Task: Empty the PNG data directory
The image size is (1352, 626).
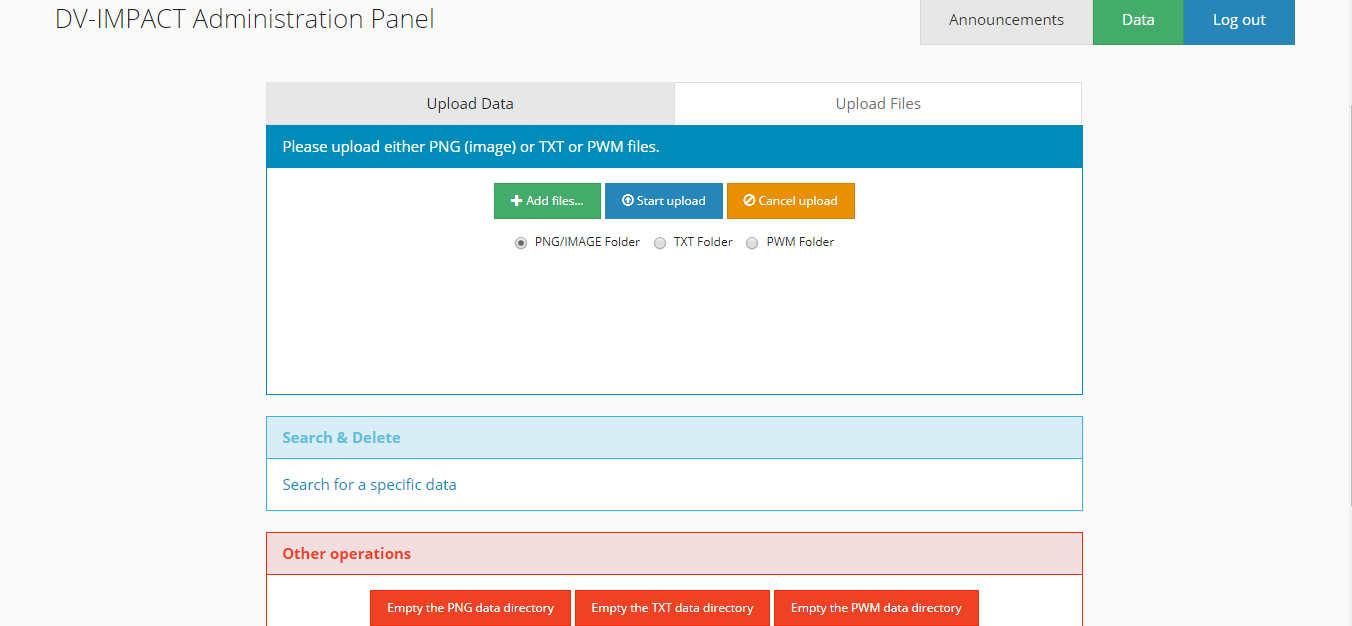Action: click(x=470, y=608)
